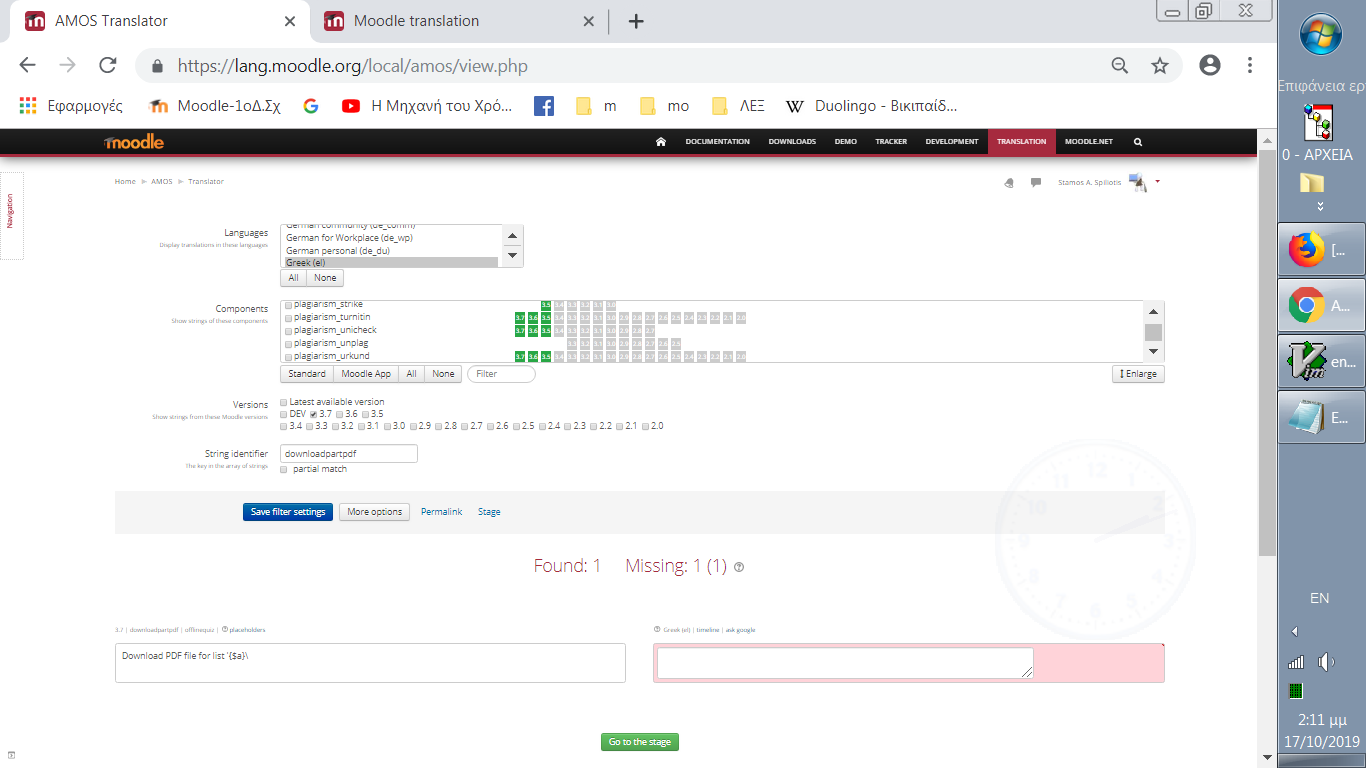Click Standard components button

point(307,374)
